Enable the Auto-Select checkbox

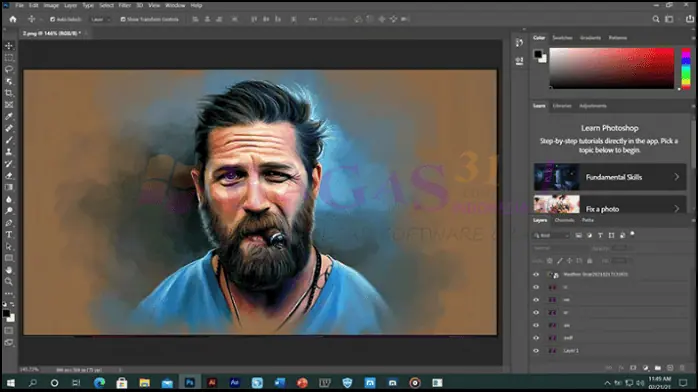tap(53, 20)
